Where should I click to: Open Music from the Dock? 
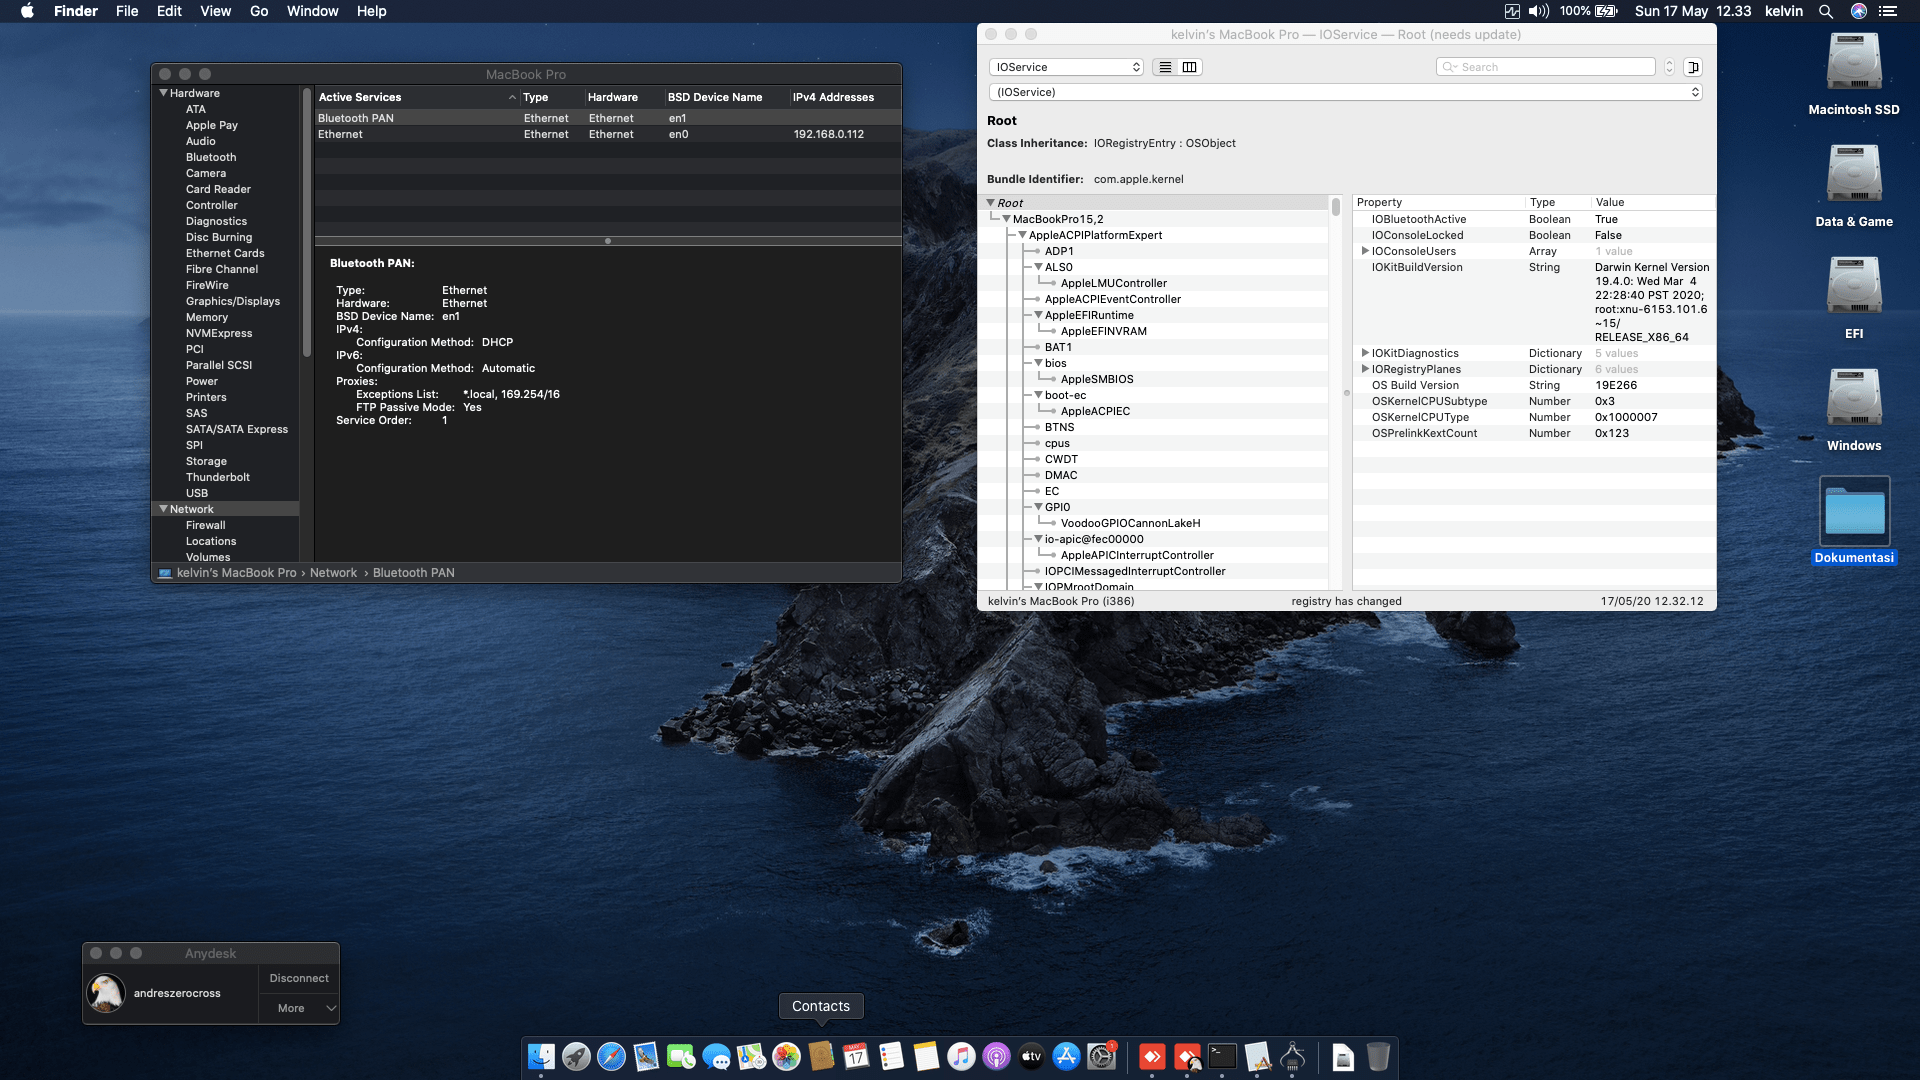pyautogui.click(x=961, y=1056)
